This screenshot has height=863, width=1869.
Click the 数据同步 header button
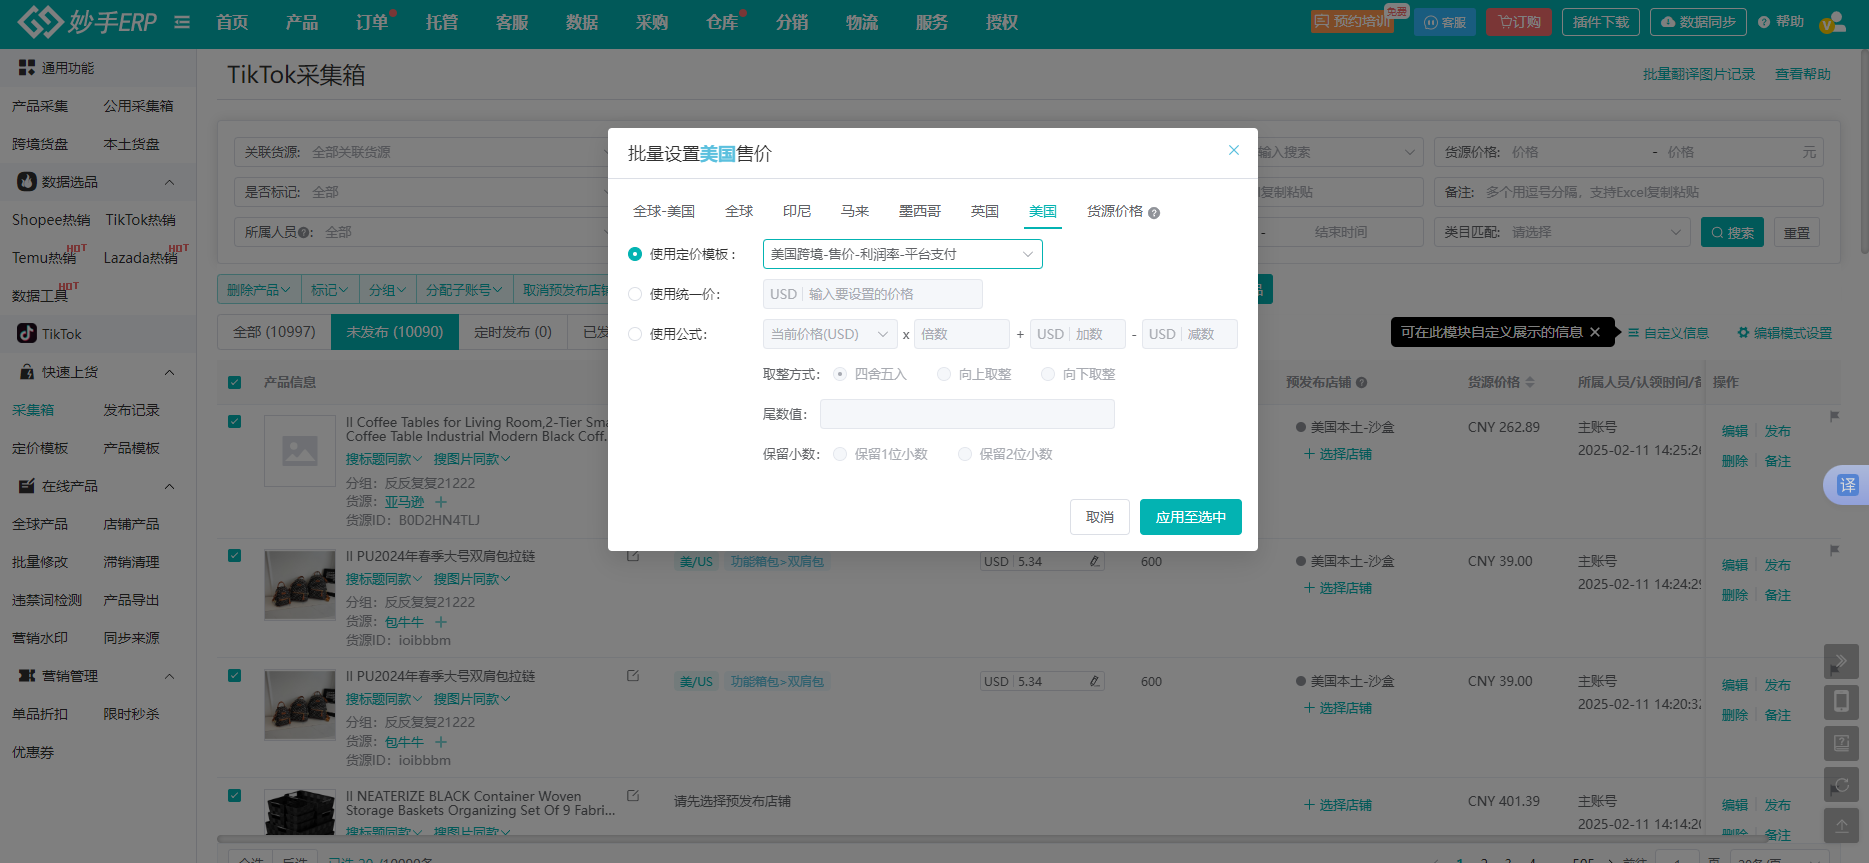pyautogui.click(x=1698, y=22)
